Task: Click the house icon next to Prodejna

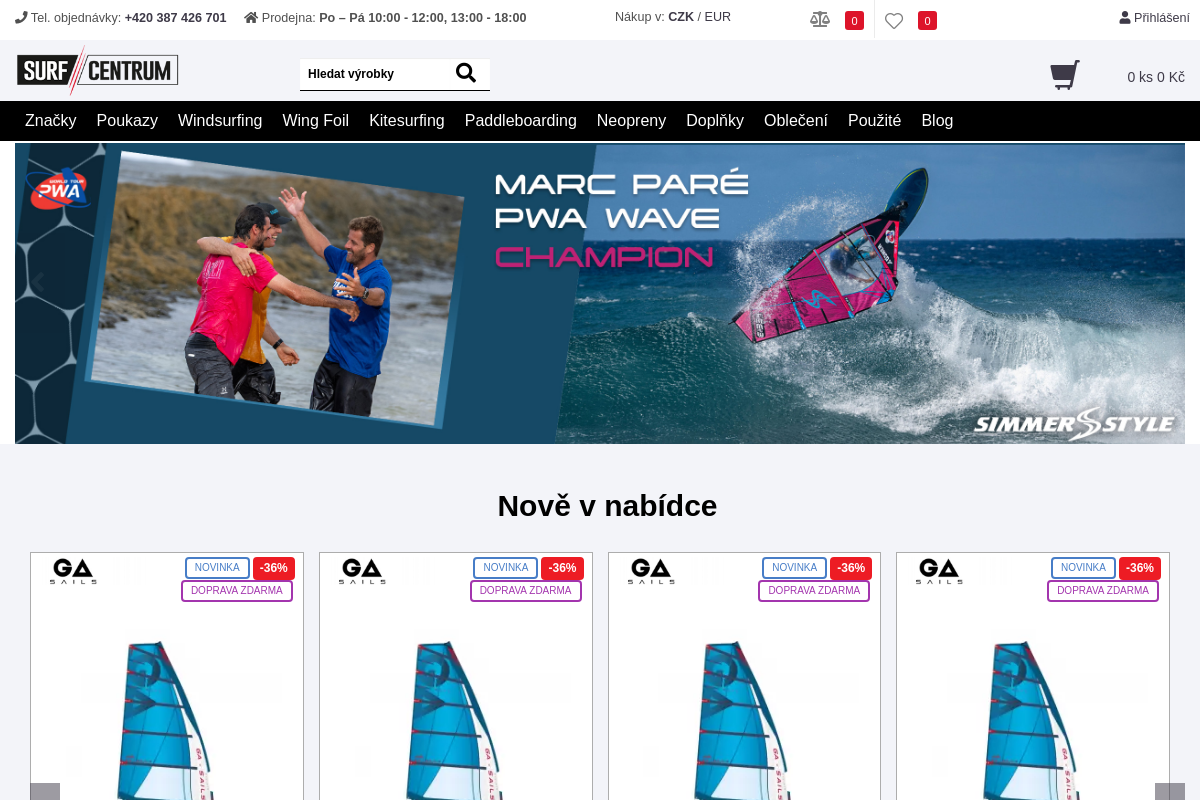Action: click(251, 17)
